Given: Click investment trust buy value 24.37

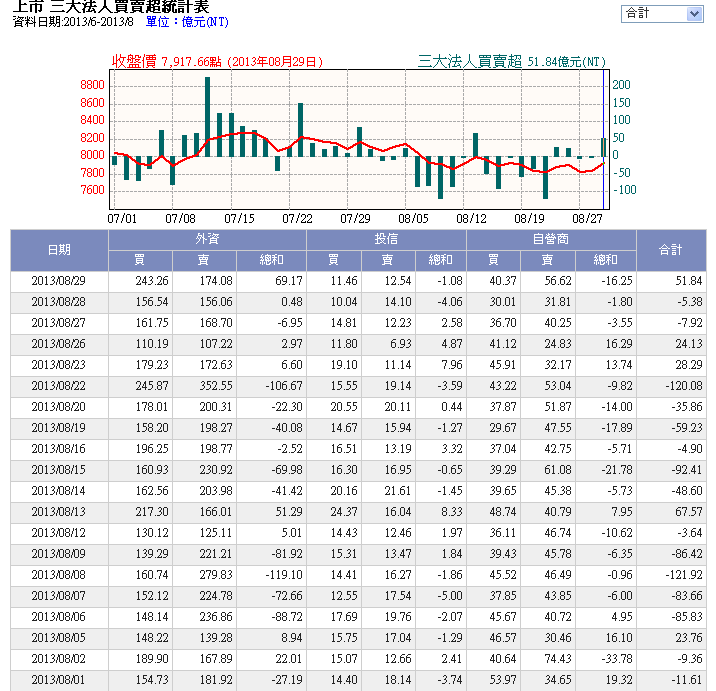Looking at the screenshot, I should tap(344, 512).
